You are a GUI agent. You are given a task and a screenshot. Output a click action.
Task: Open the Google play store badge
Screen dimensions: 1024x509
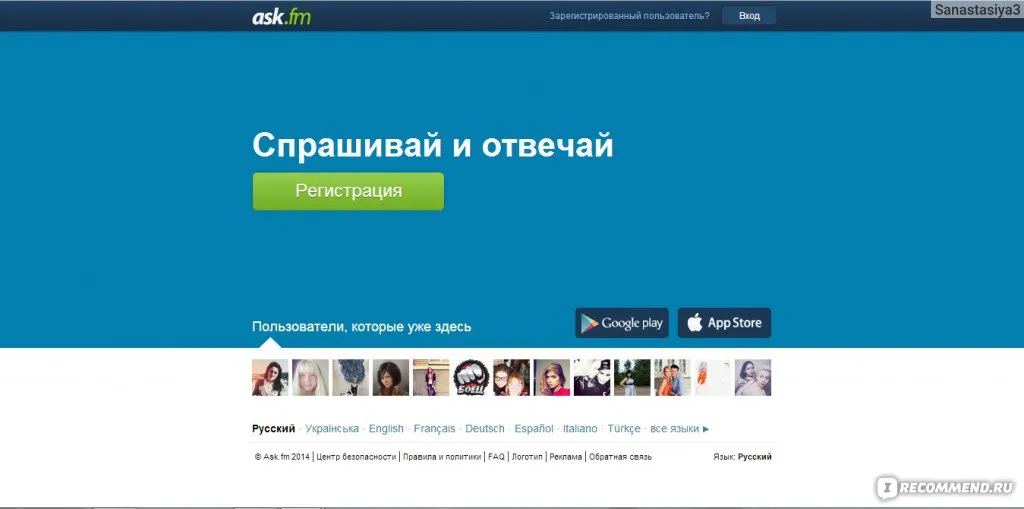(x=622, y=323)
